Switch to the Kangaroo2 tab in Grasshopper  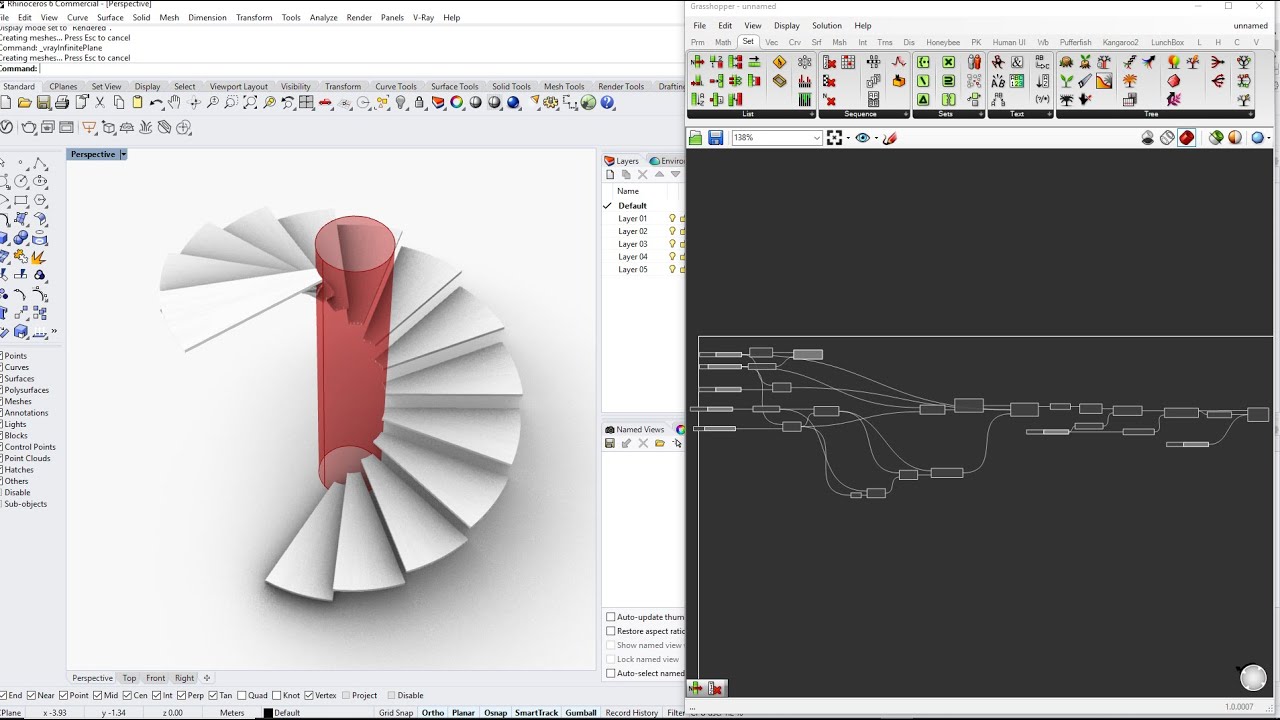pos(1120,42)
